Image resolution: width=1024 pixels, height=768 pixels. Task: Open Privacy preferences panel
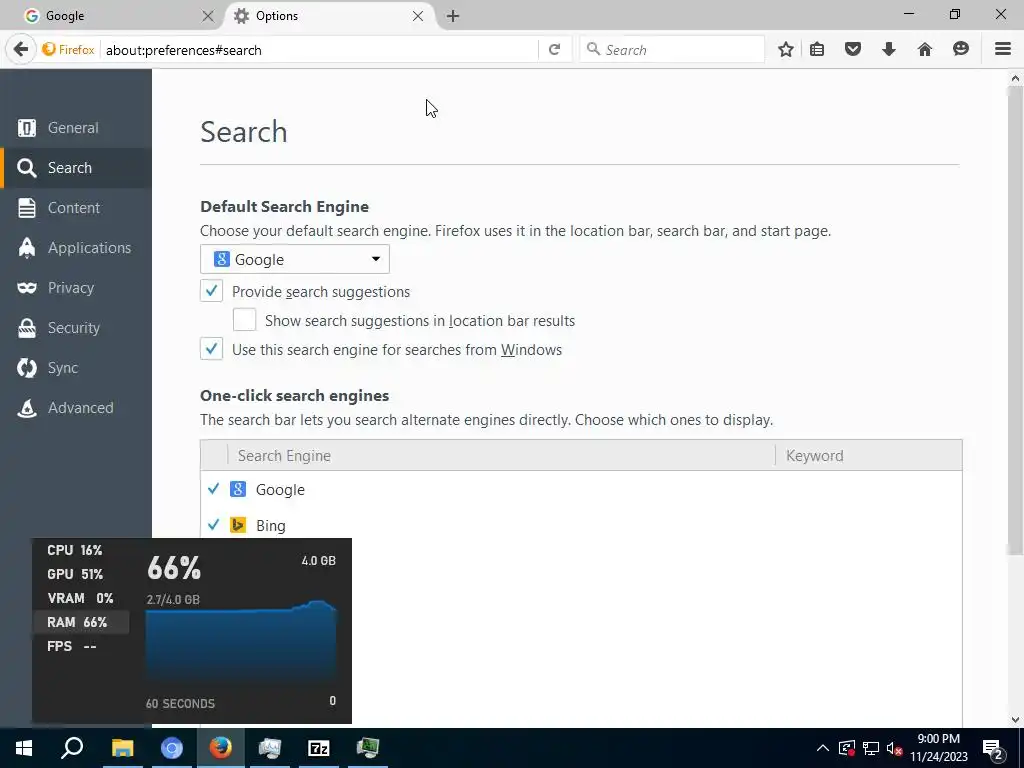coord(76,288)
